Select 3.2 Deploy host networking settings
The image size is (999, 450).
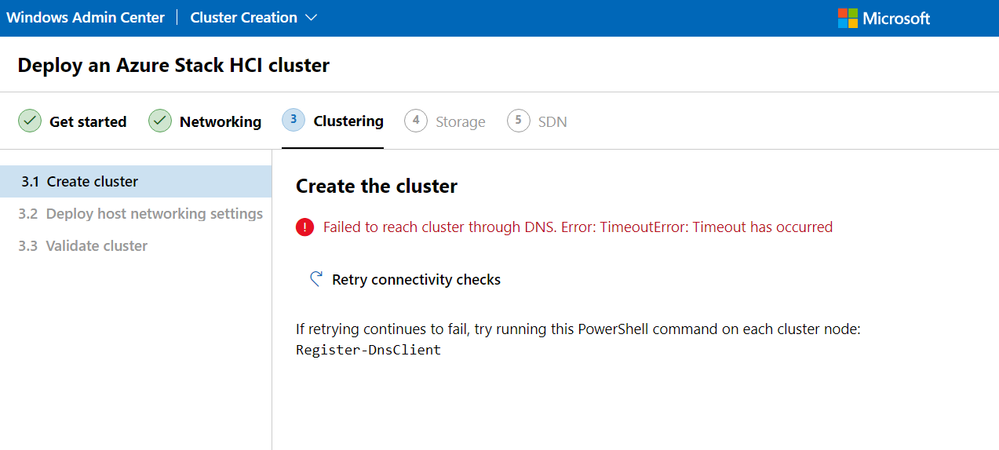(136, 214)
